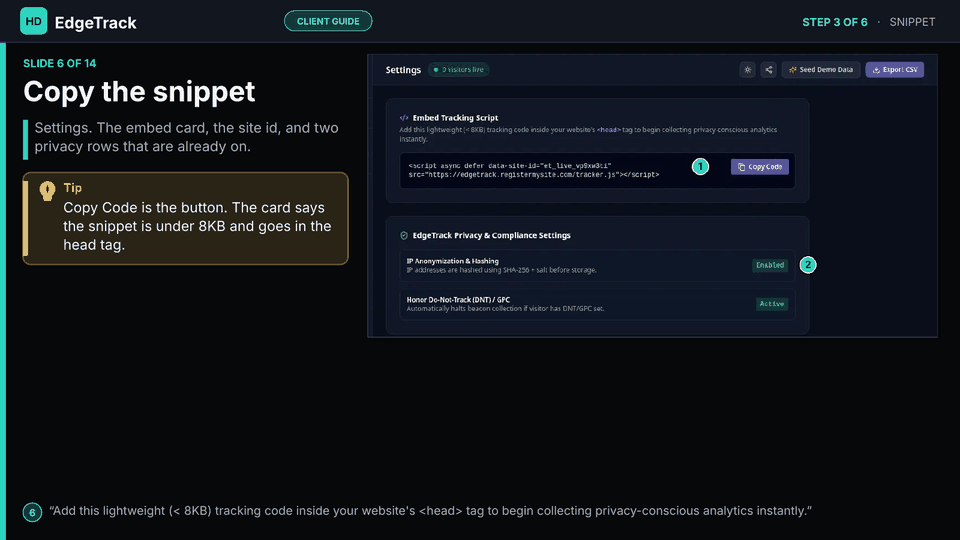960x540 pixels.
Task: Click the "SLIDE 6 OF 14" label
Action: [59, 63]
